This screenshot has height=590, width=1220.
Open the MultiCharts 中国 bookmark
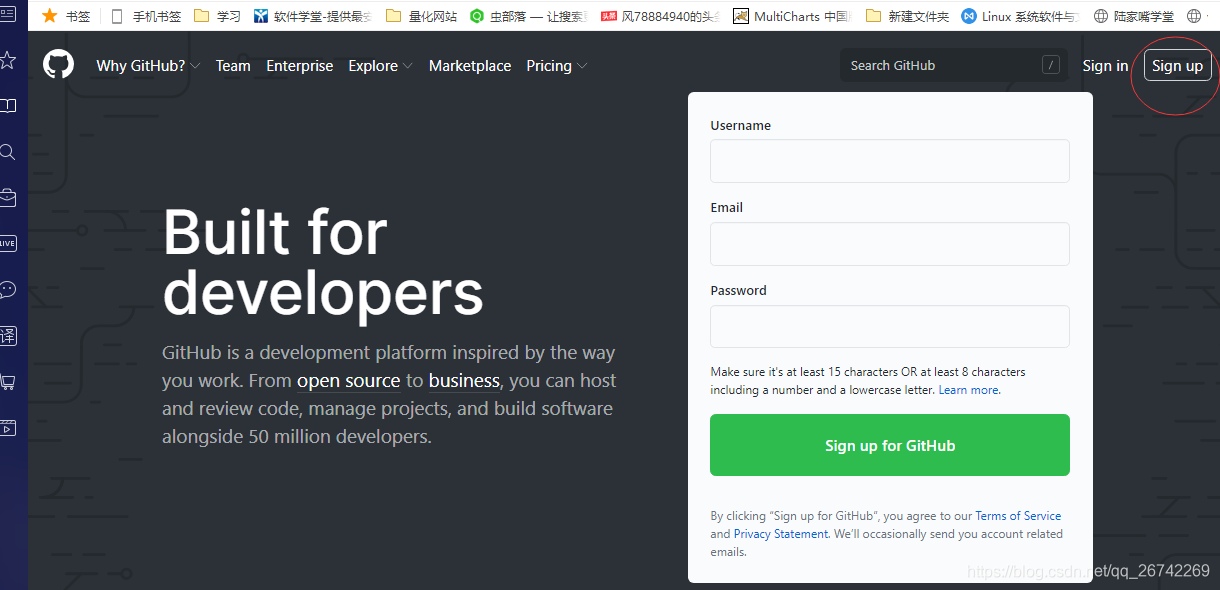coord(792,16)
